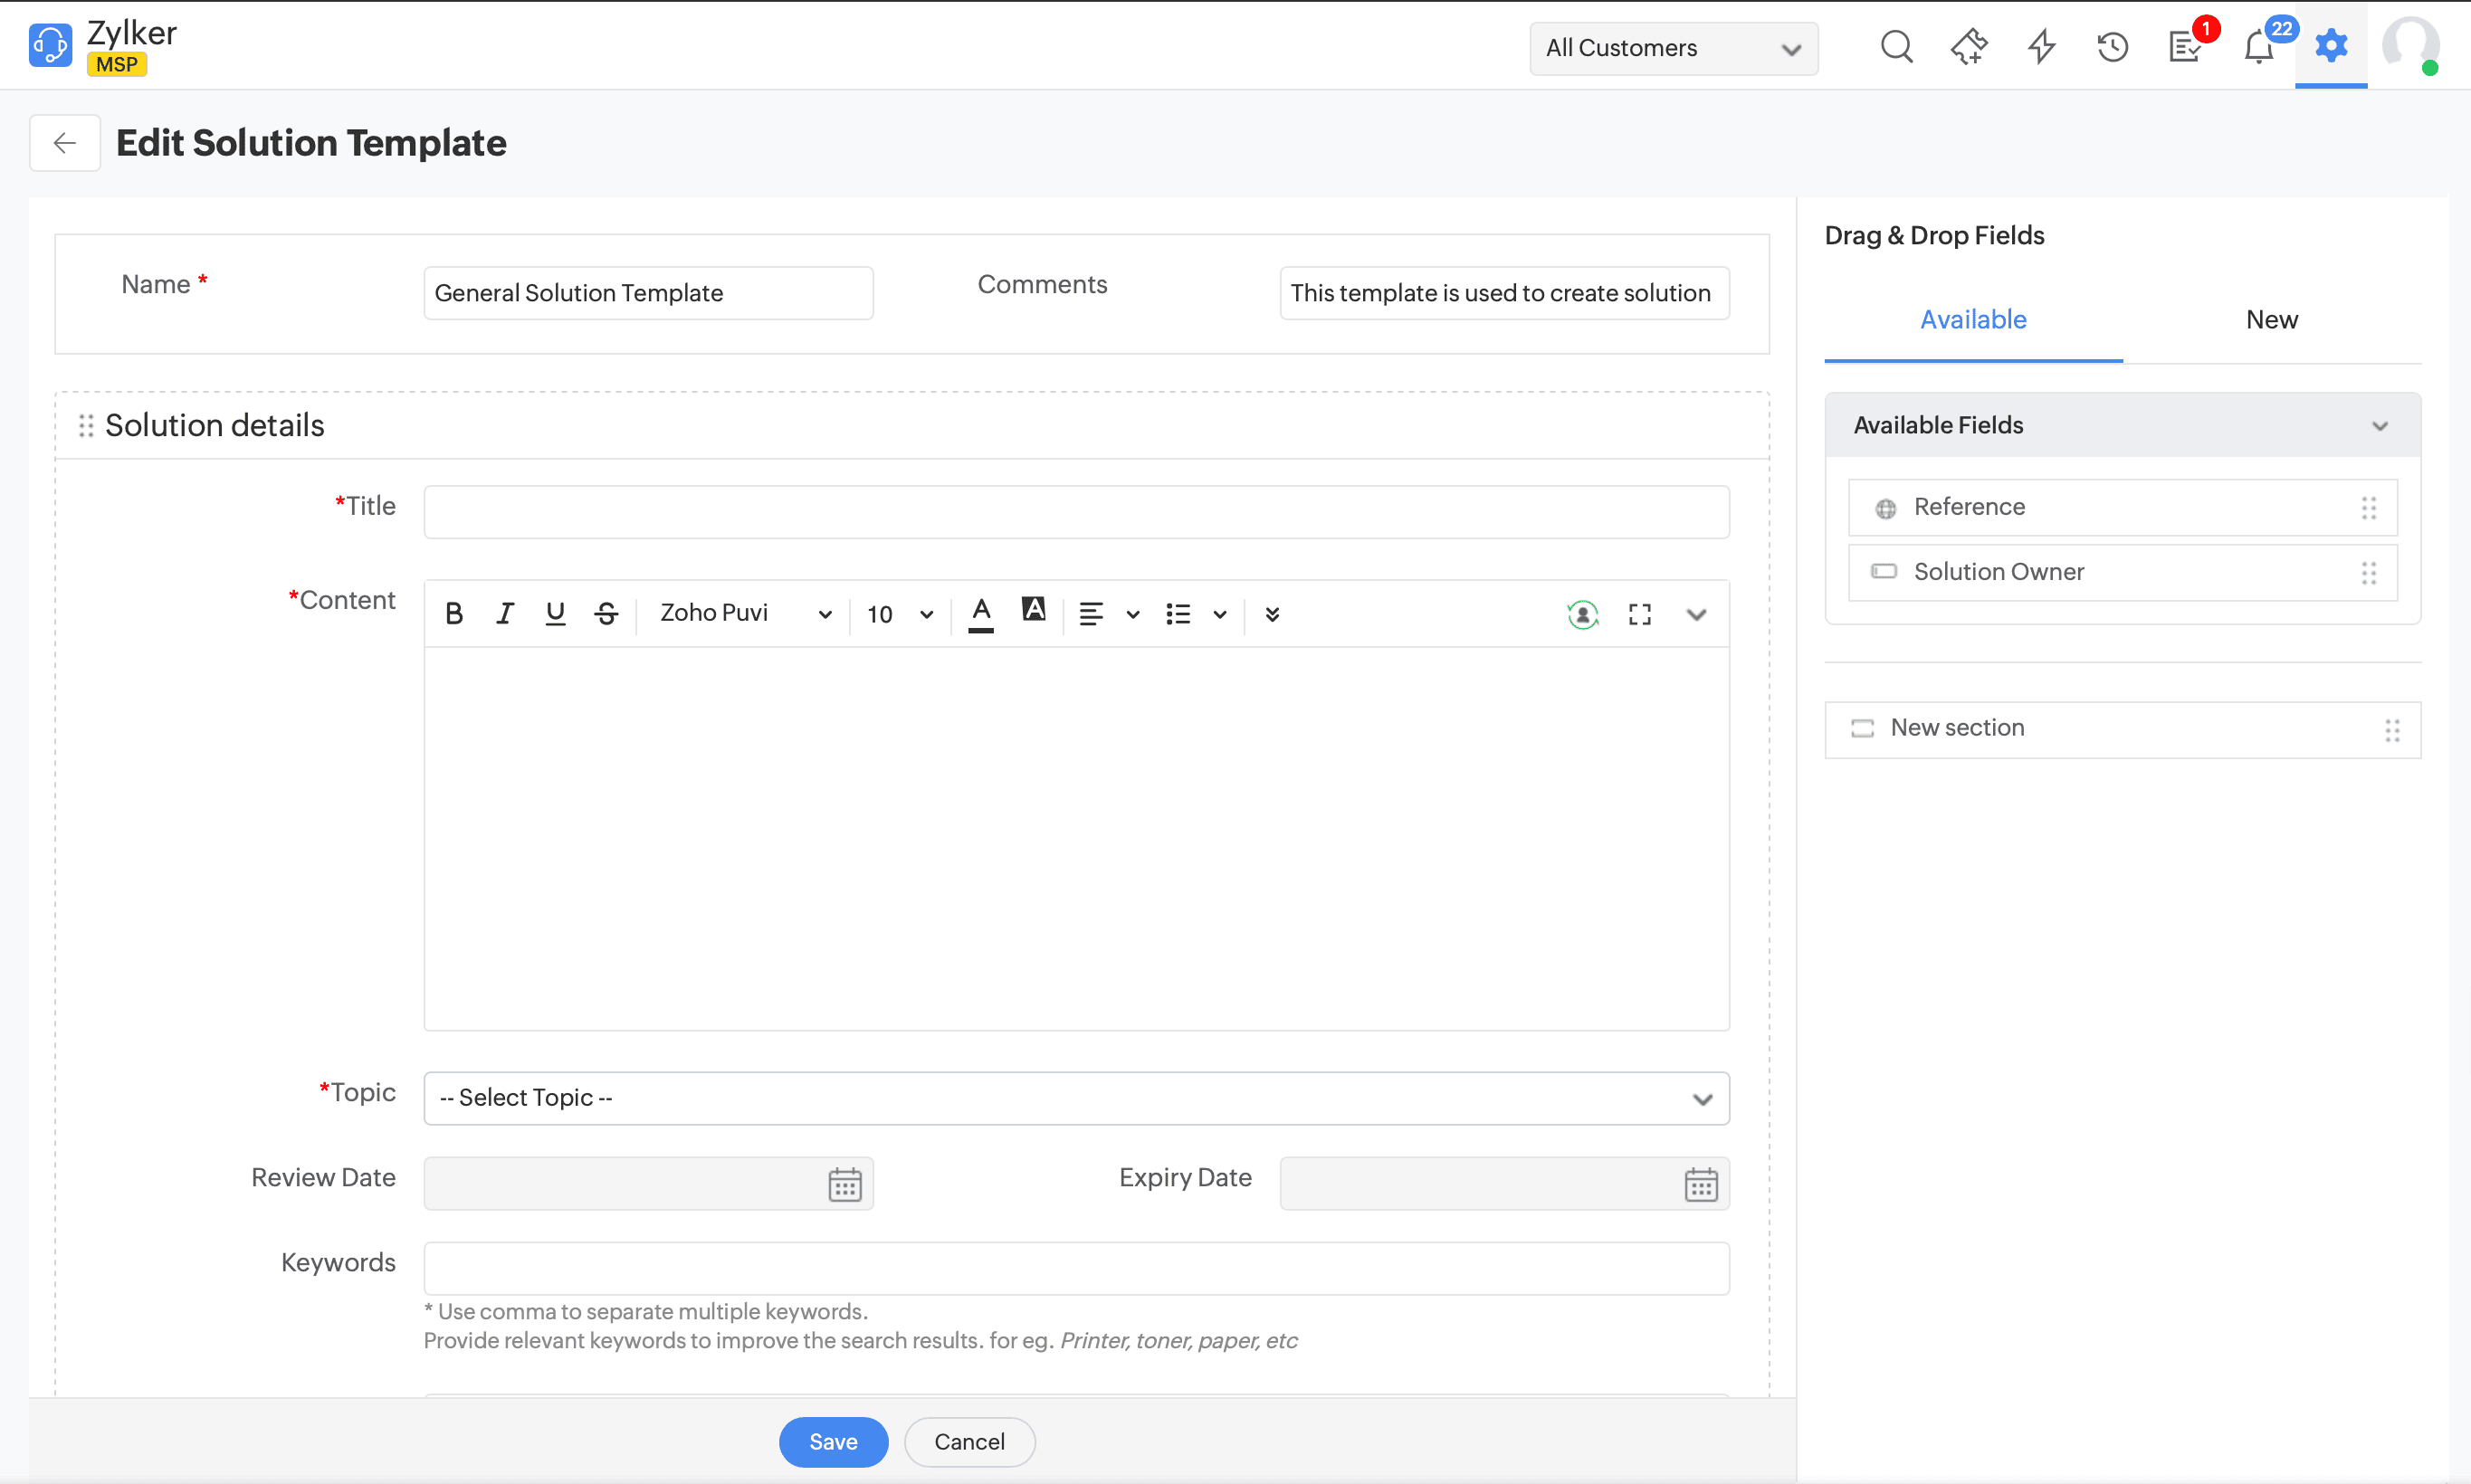Grab the Solution details section drag handle
This screenshot has height=1484, width=2471.
86,426
